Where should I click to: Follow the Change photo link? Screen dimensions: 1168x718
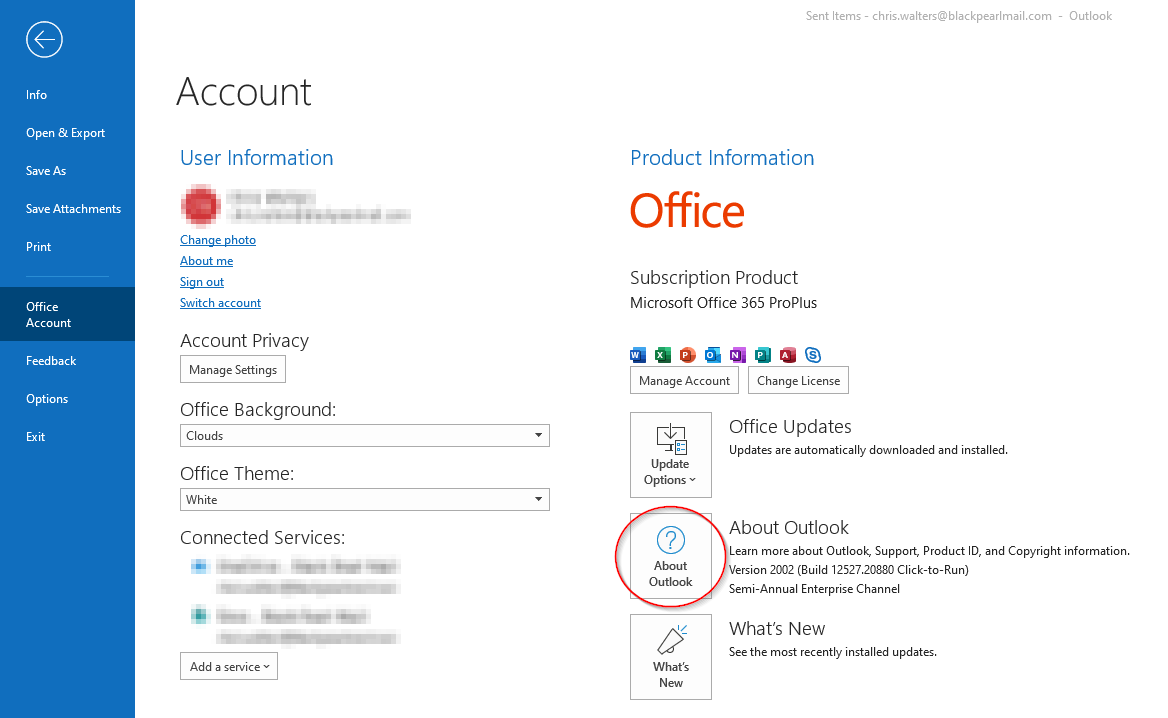coord(218,240)
